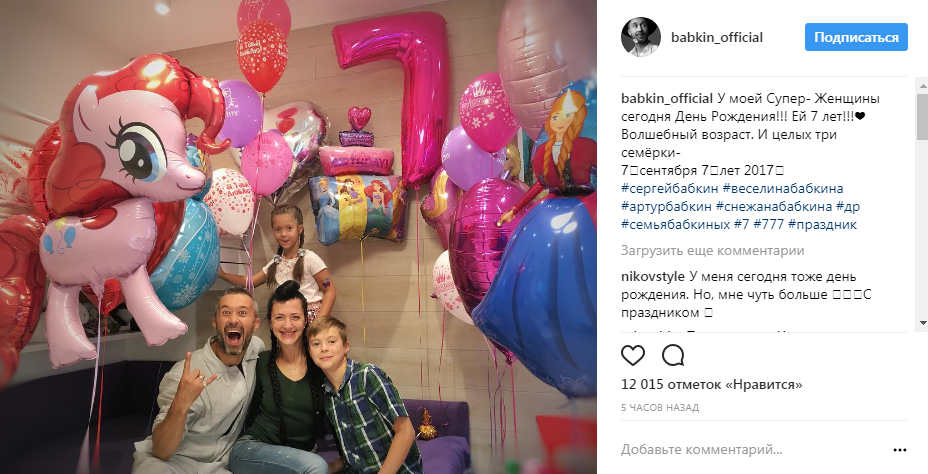Open babkin_official profile avatar
Screen dimensions: 928x474
tap(640, 37)
